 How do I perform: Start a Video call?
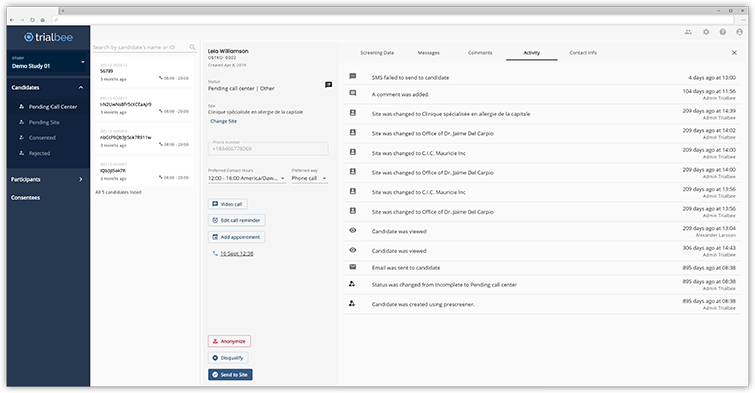(x=227, y=204)
